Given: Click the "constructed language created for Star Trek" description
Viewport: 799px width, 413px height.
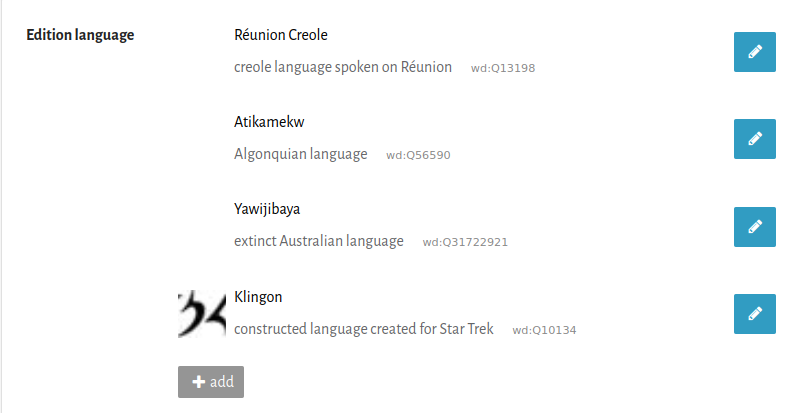Looking at the screenshot, I should pyautogui.click(x=364, y=329).
